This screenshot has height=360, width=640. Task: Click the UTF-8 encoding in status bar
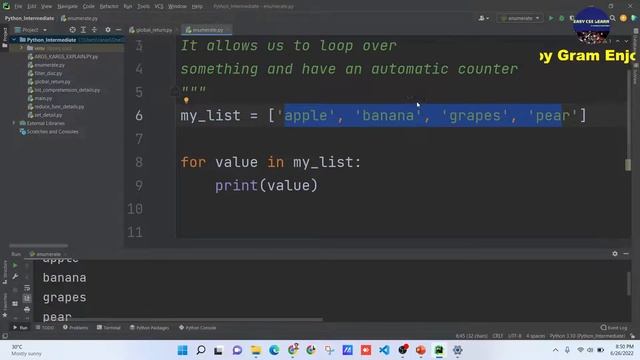[514, 336]
